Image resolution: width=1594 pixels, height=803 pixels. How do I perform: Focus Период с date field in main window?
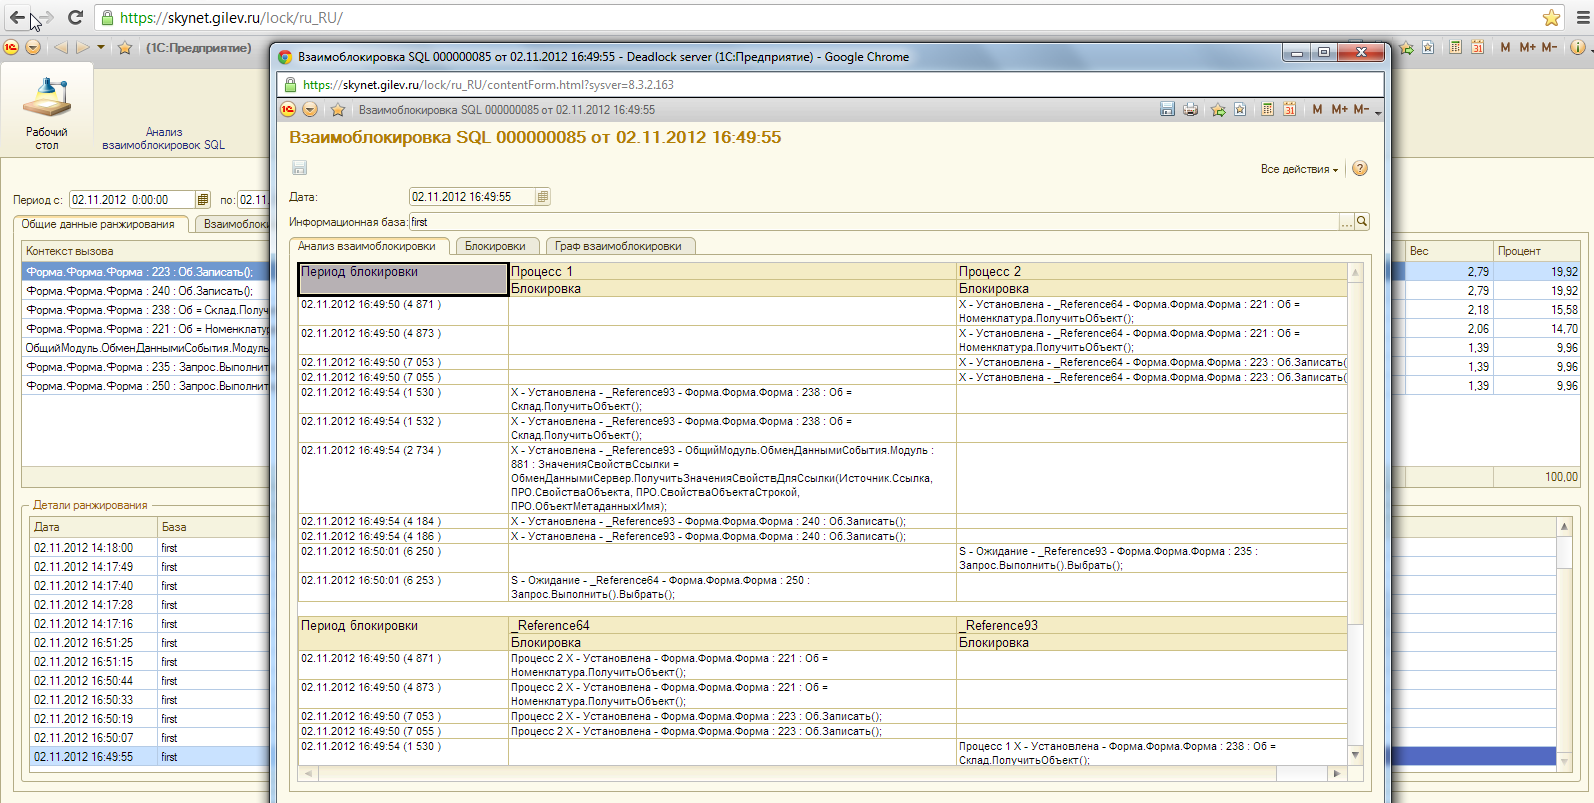pyautogui.click(x=131, y=200)
